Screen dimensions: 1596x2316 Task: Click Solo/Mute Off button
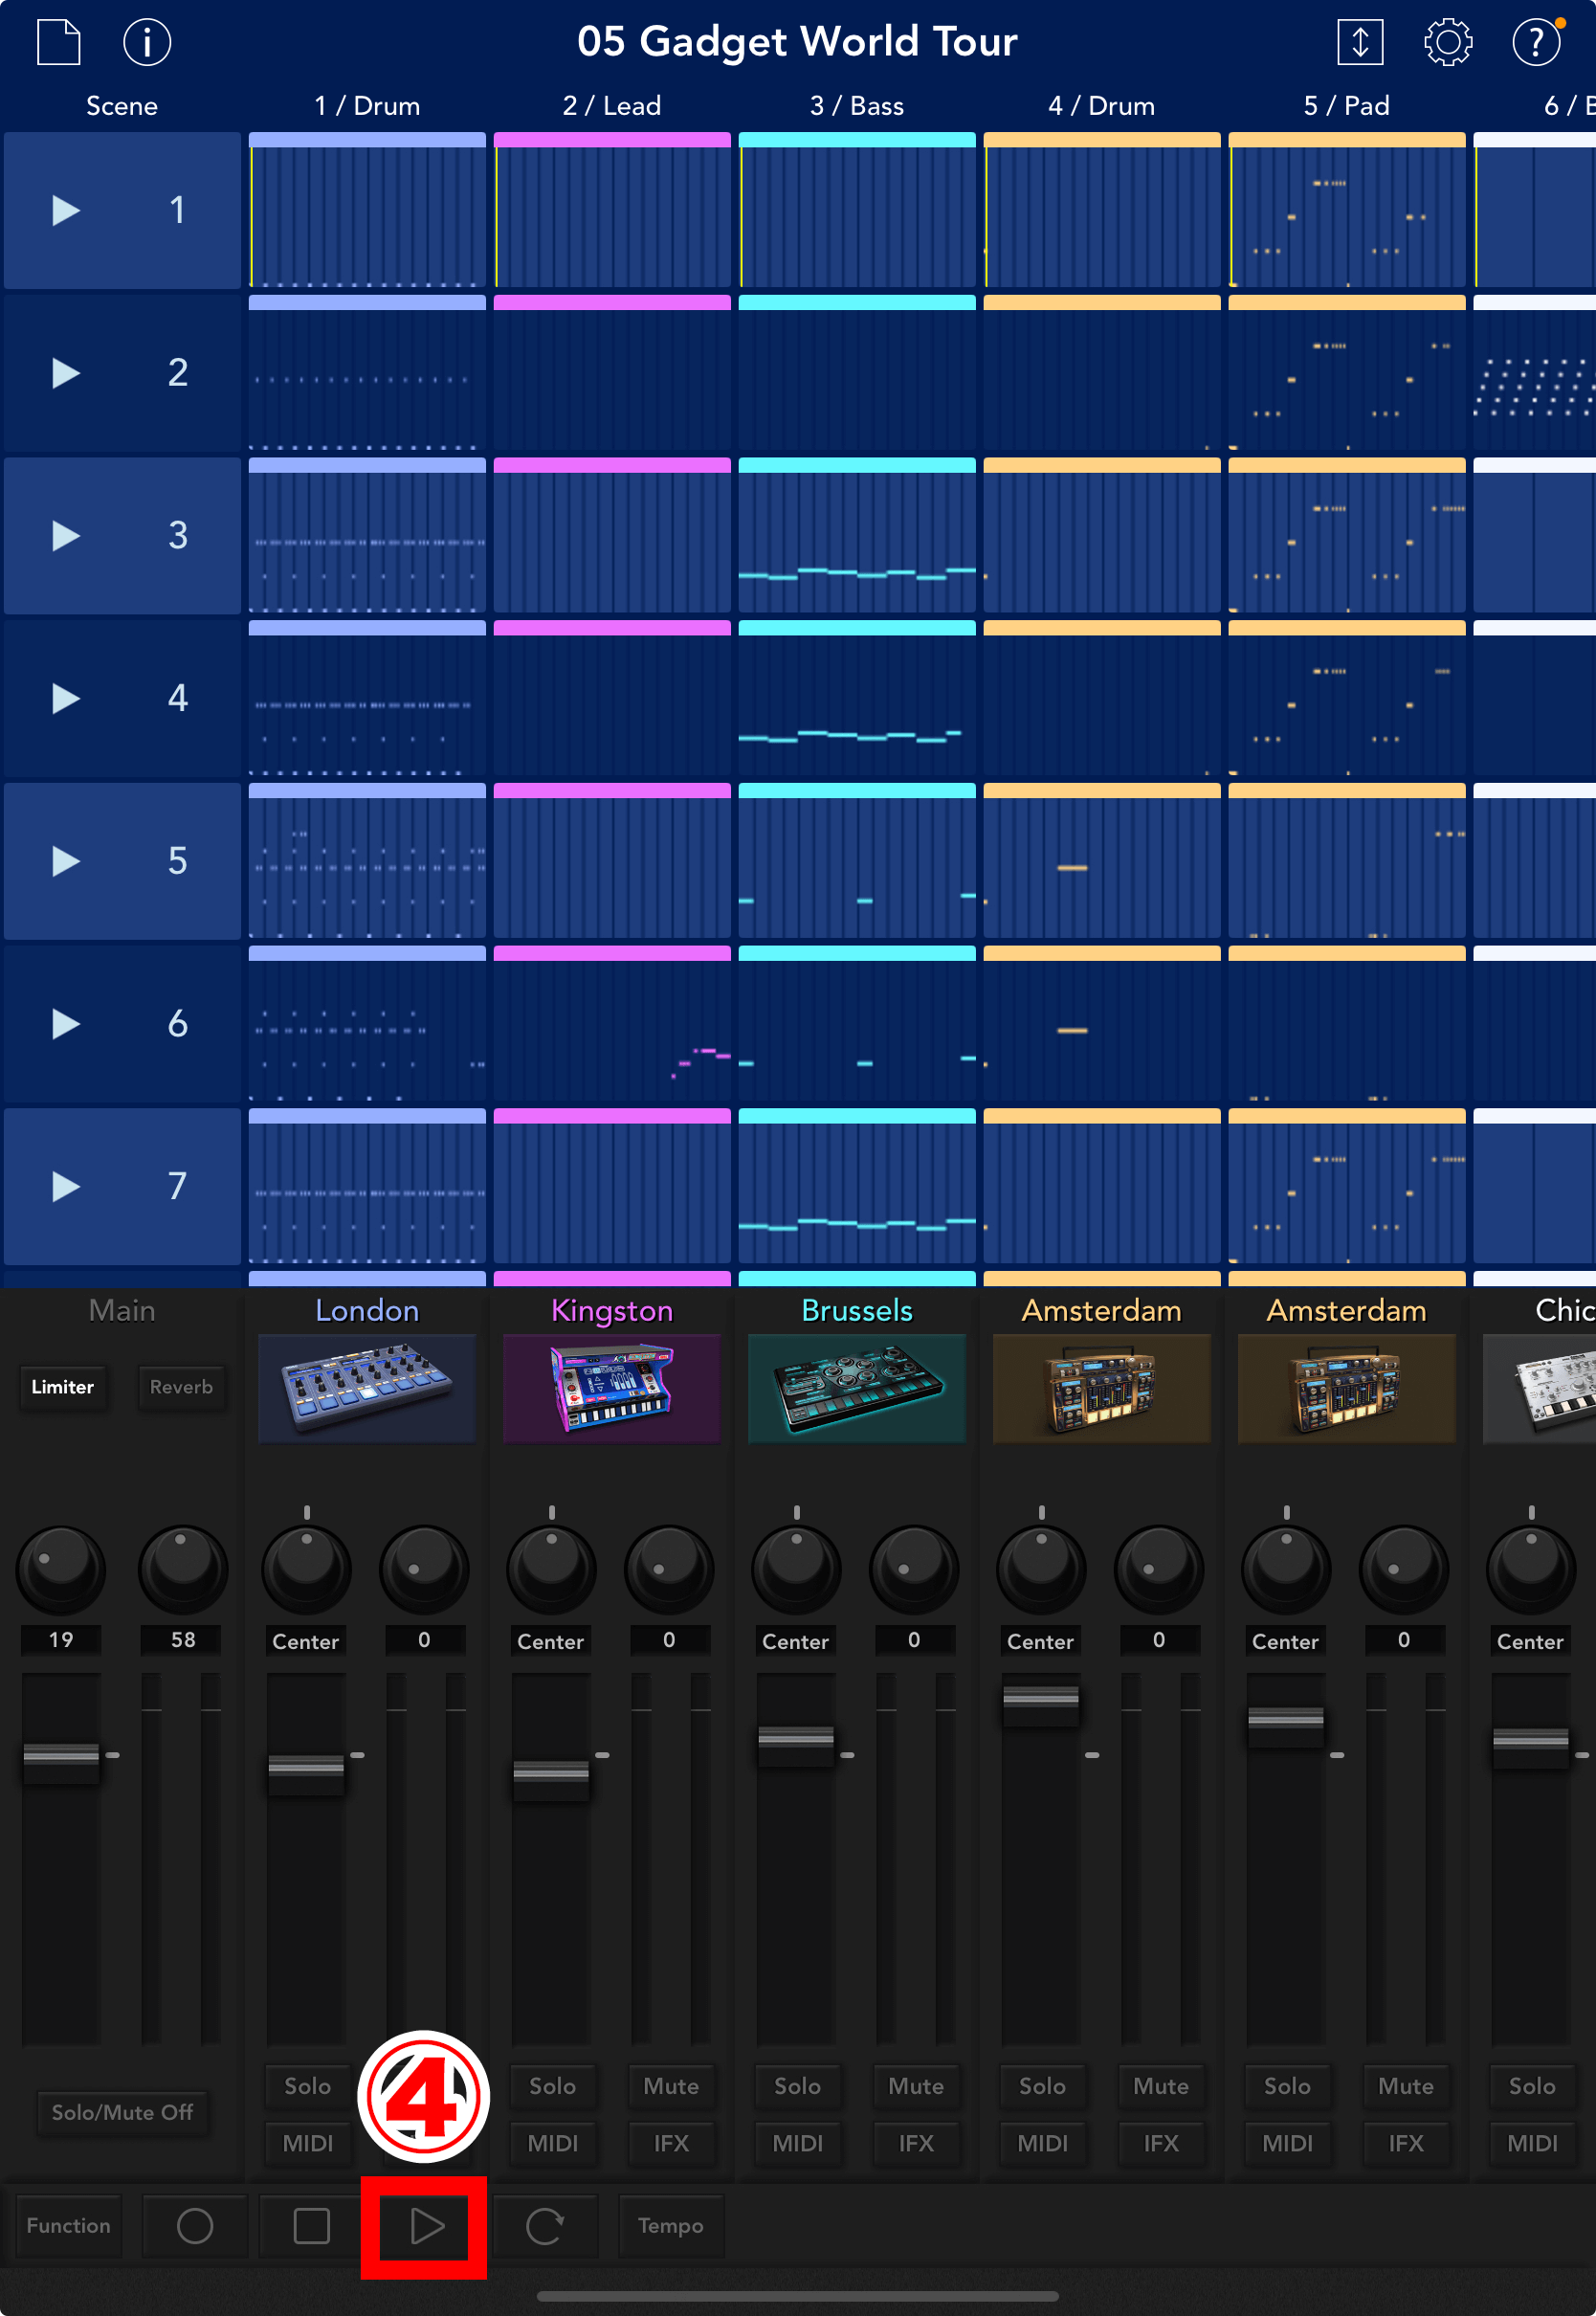[x=122, y=2112]
